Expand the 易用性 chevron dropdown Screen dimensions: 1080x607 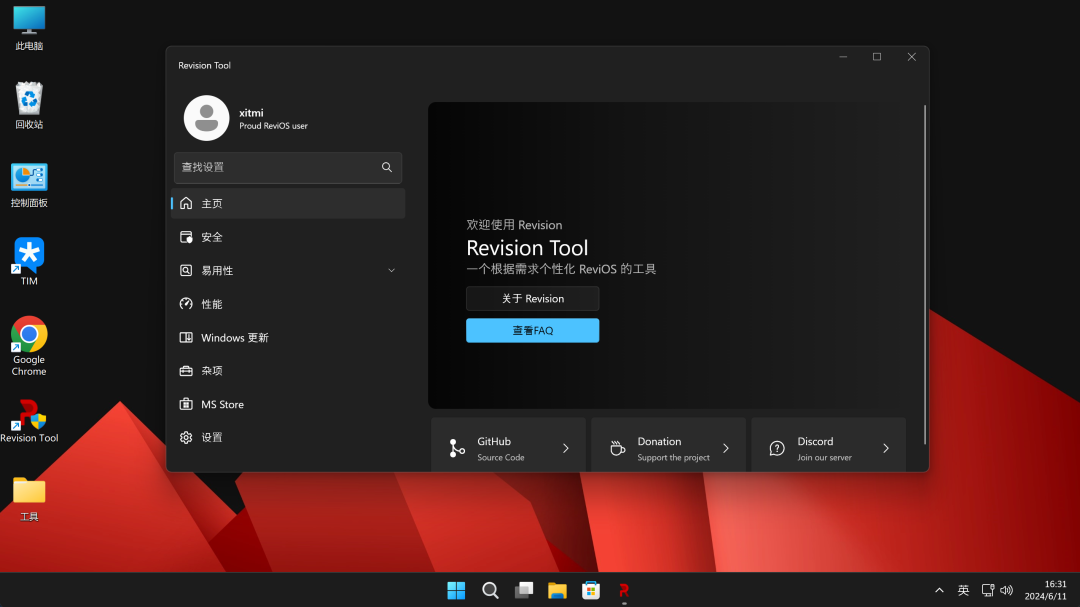[391, 271]
